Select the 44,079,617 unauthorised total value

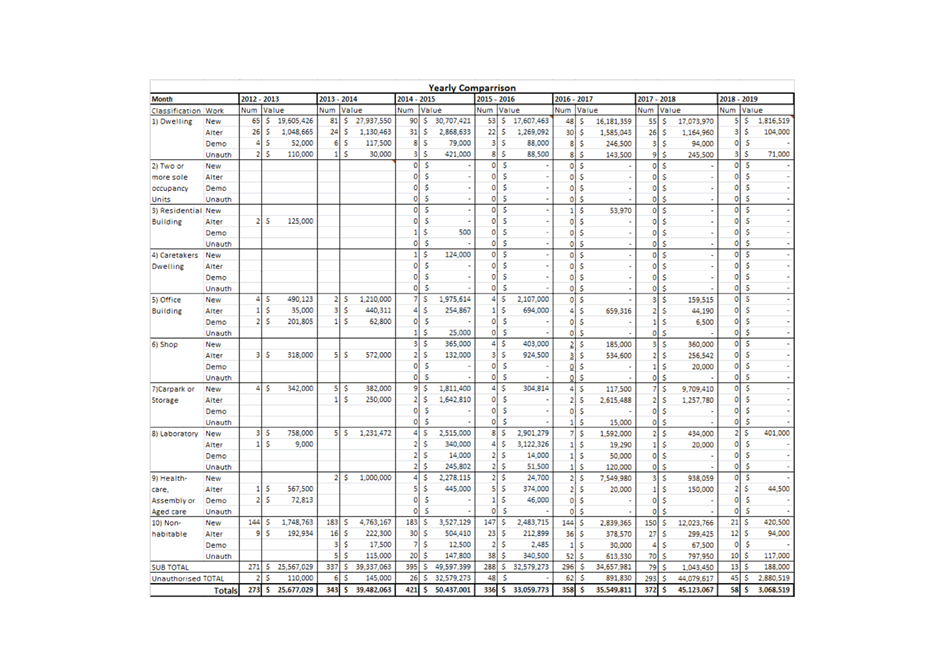pyautogui.click(x=696, y=578)
